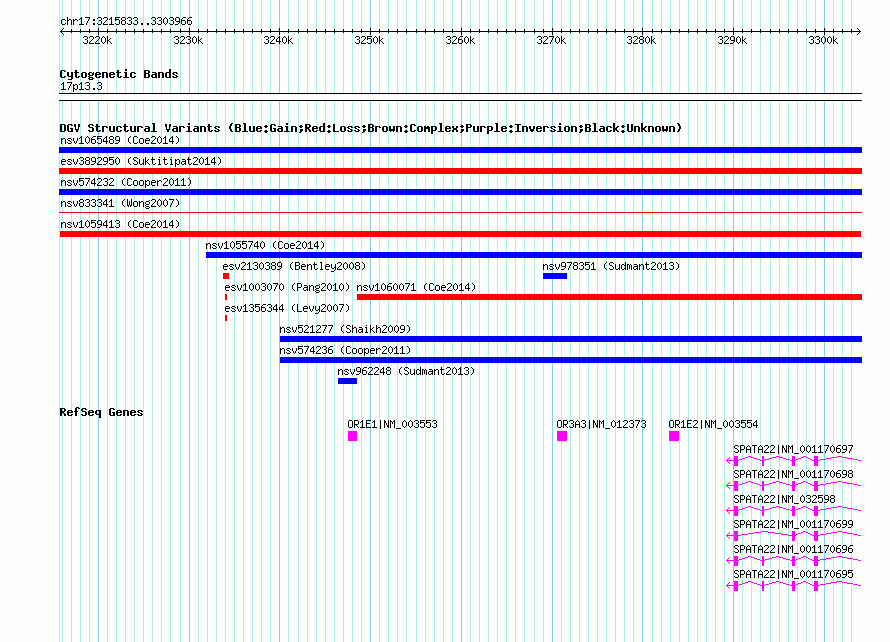This screenshot has height=642, width=890.
Task: Click the nsv574232 (Cooper2011) label
Action: (126, 182)
